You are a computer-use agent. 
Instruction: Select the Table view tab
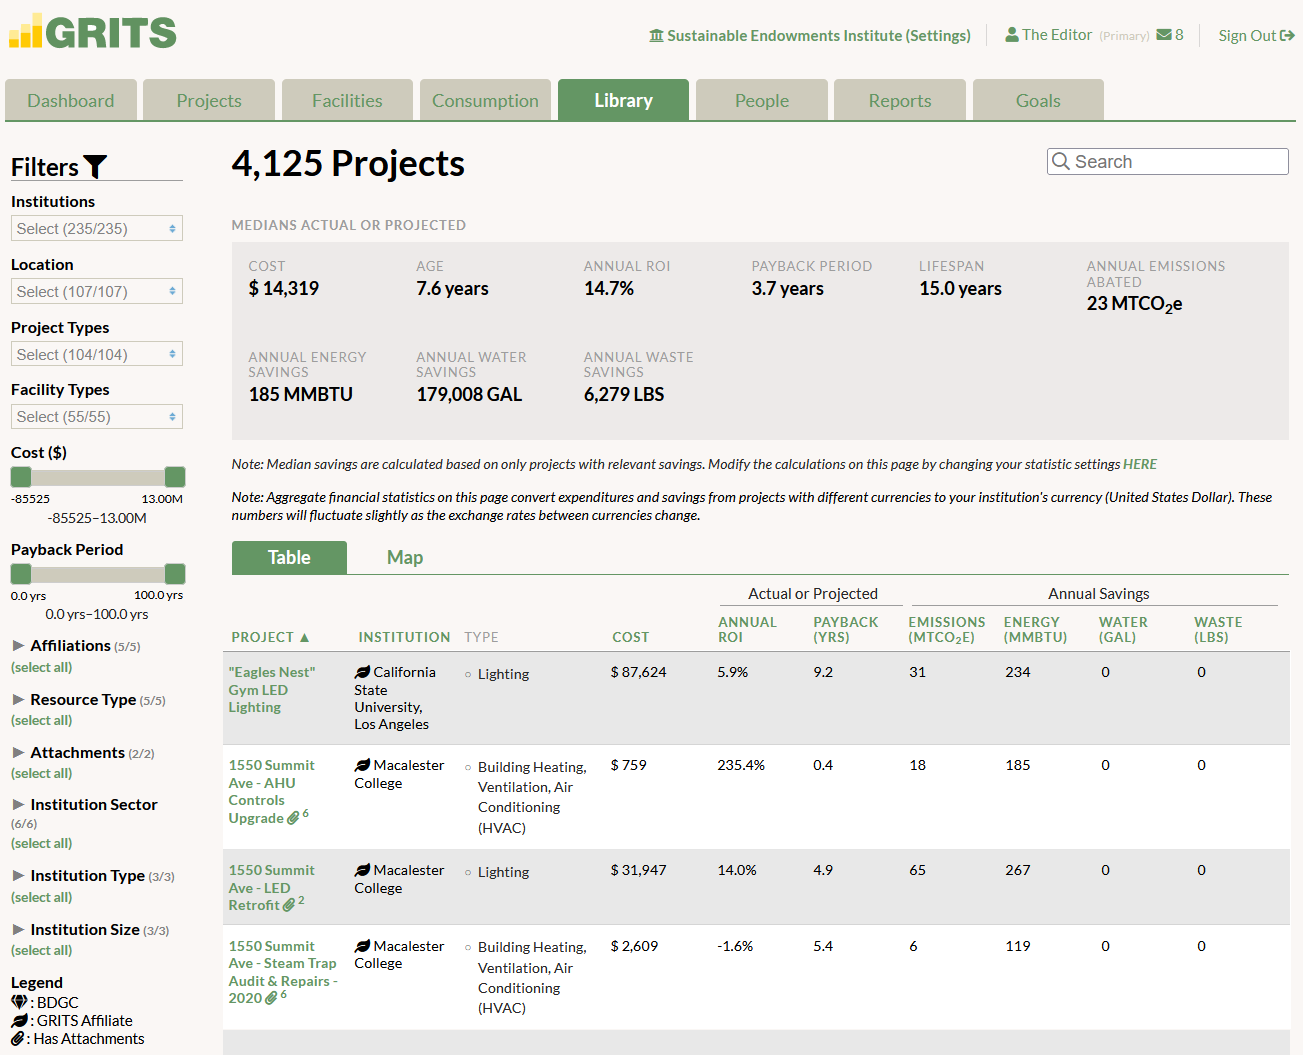289,558
